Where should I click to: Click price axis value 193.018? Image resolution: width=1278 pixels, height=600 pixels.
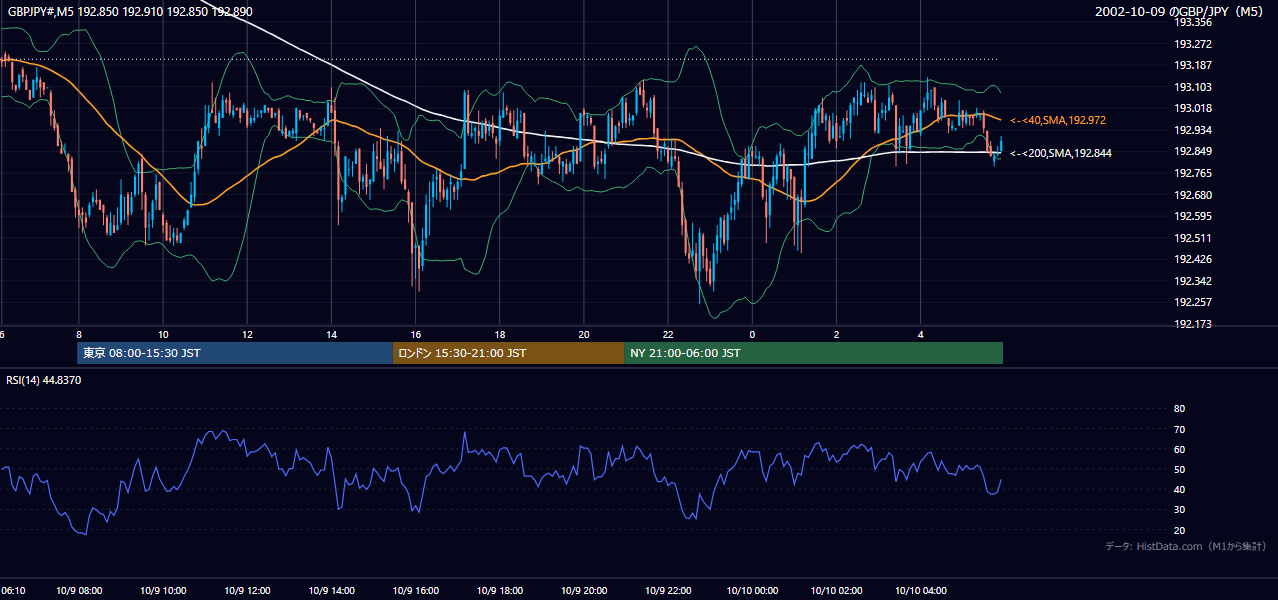click(1193, 108)
